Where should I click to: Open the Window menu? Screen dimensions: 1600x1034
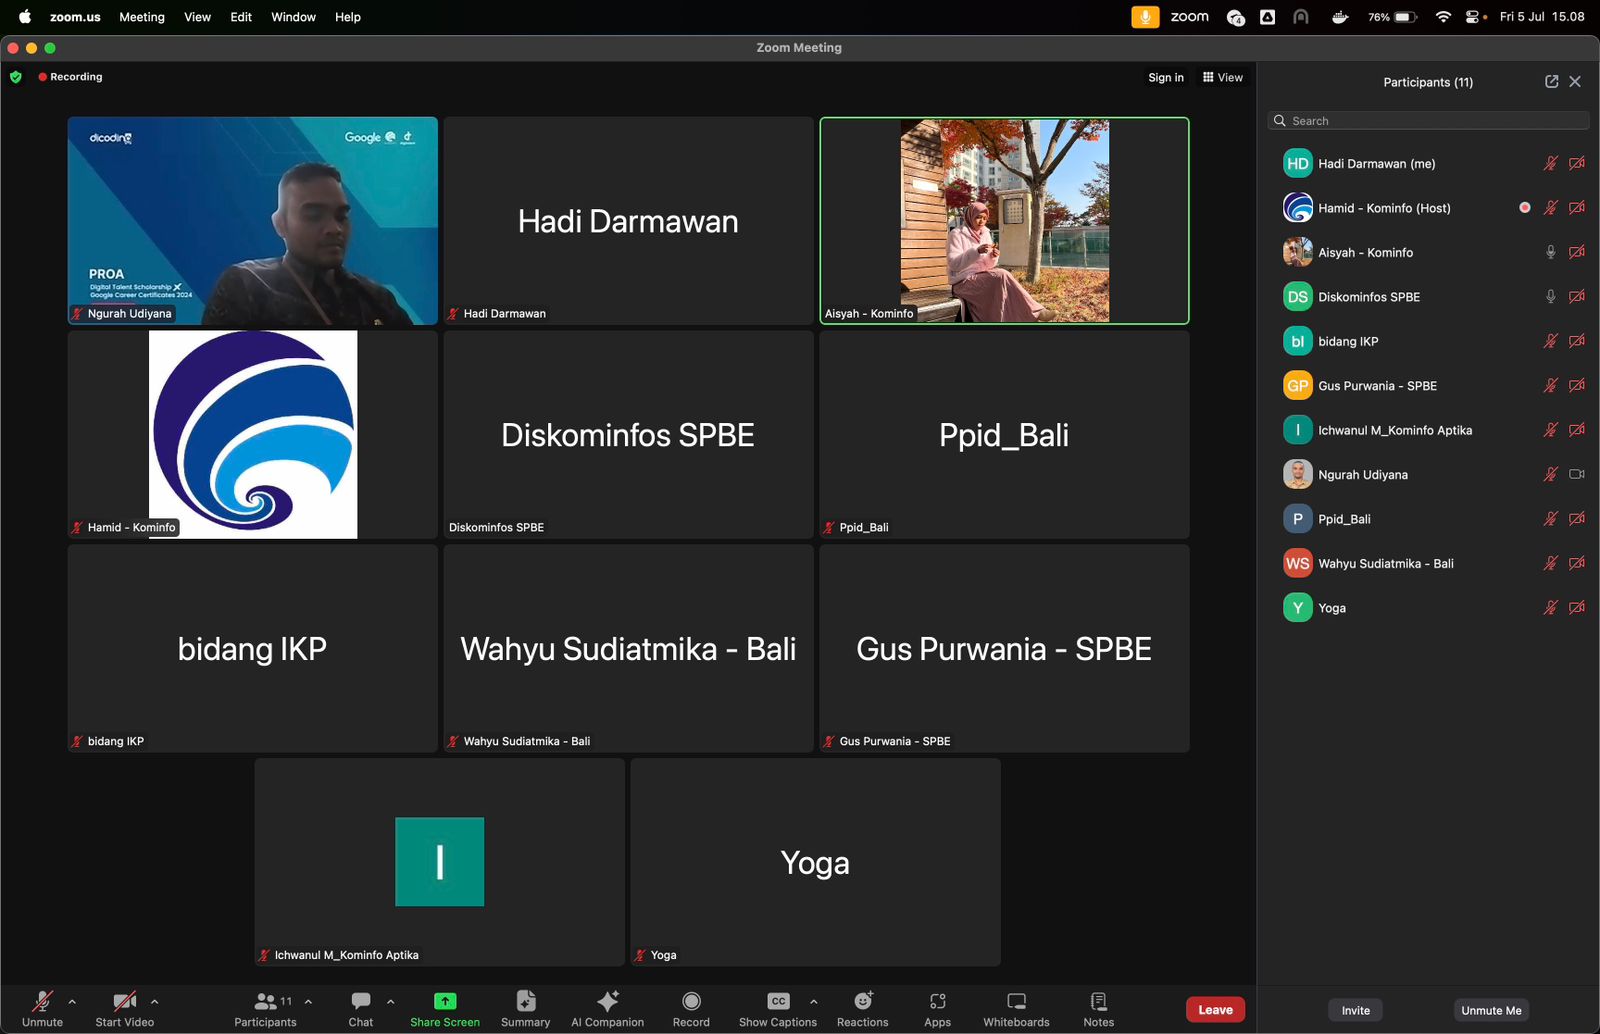coord(293,17)
